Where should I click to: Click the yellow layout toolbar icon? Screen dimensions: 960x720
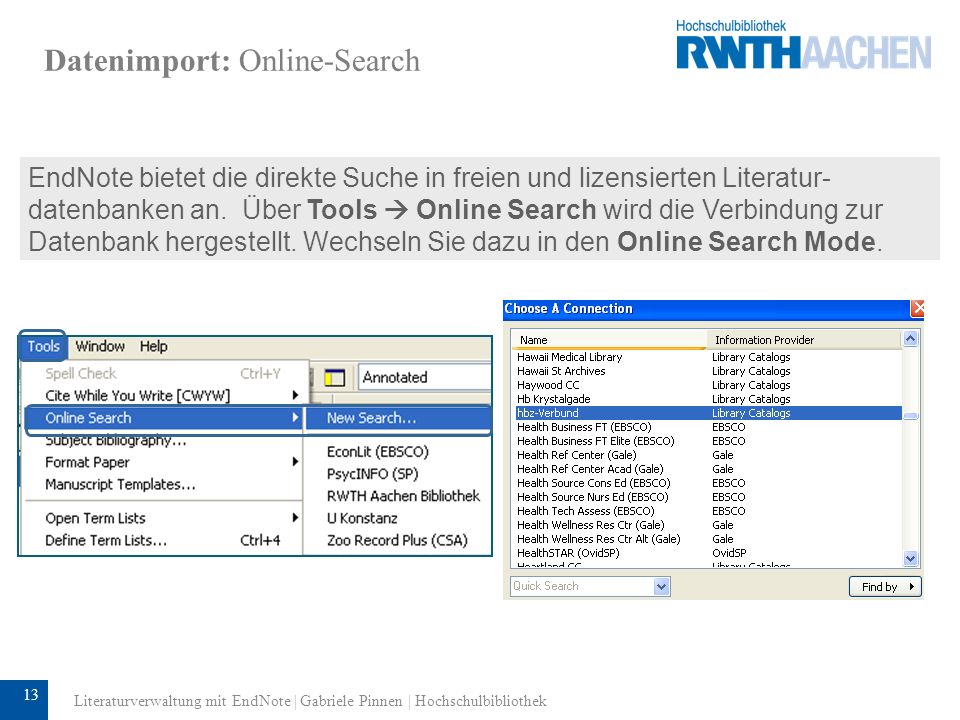click(334, 378)
